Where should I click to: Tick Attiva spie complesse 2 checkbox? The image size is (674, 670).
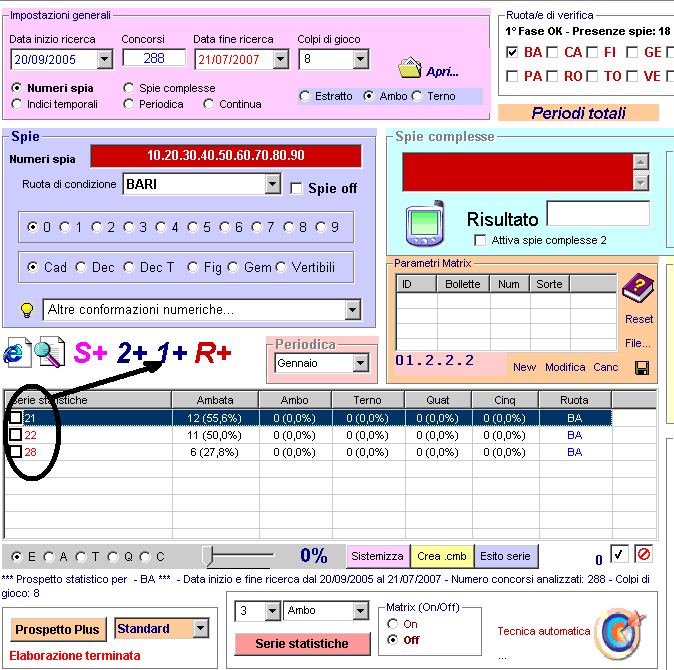(x=480, y=240)
